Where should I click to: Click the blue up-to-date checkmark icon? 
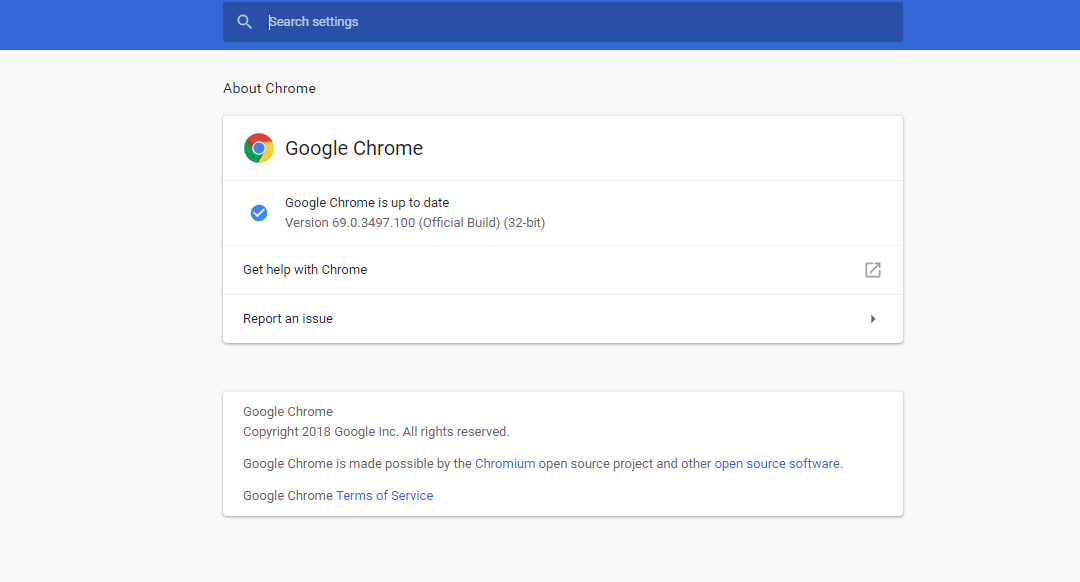259,213
